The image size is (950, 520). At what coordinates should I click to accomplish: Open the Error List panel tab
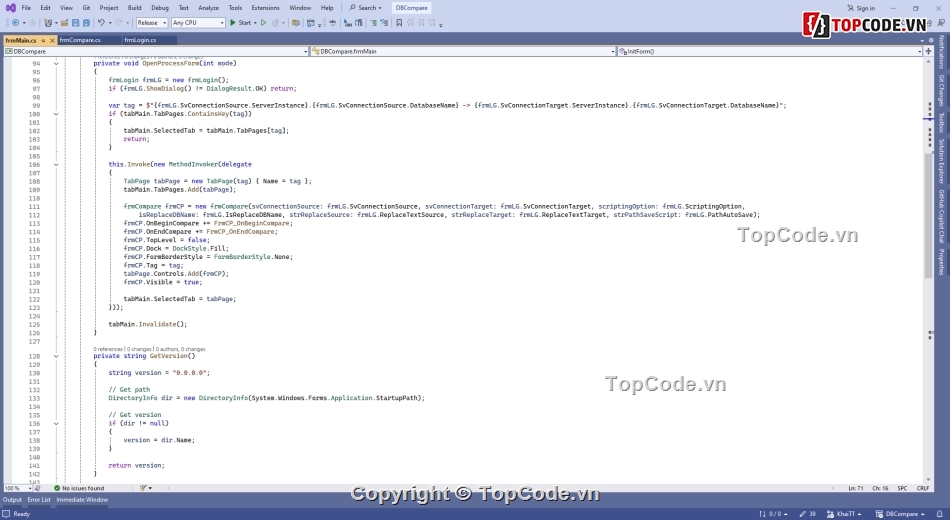coord(39,500)
